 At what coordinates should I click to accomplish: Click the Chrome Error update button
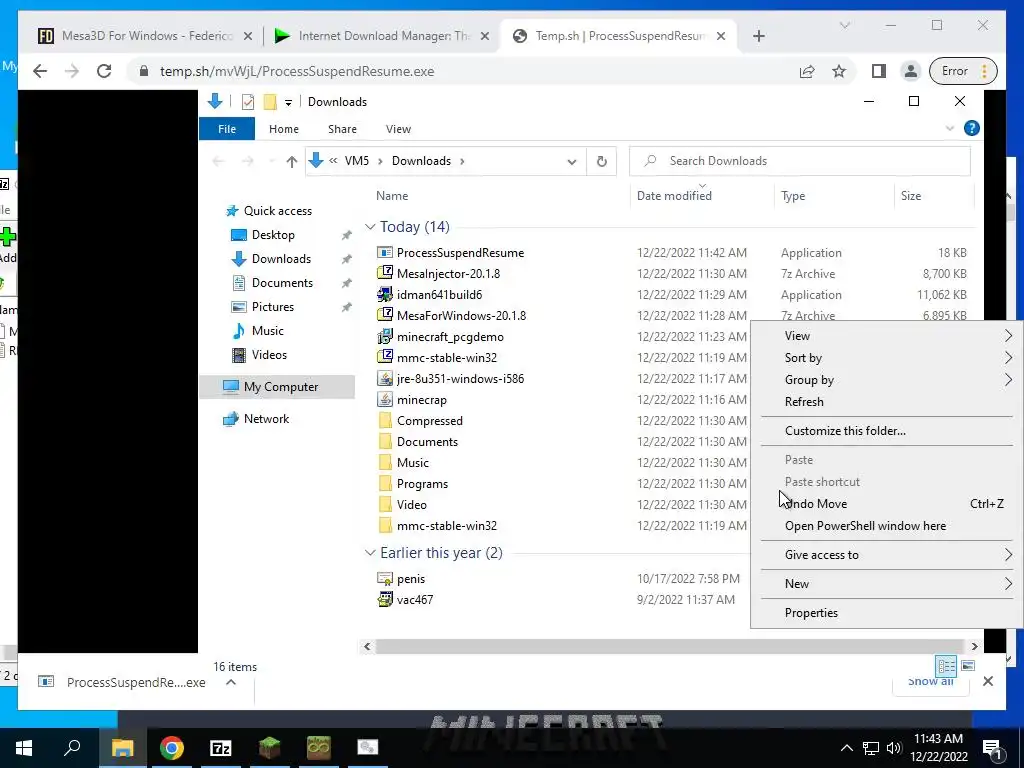963,71
